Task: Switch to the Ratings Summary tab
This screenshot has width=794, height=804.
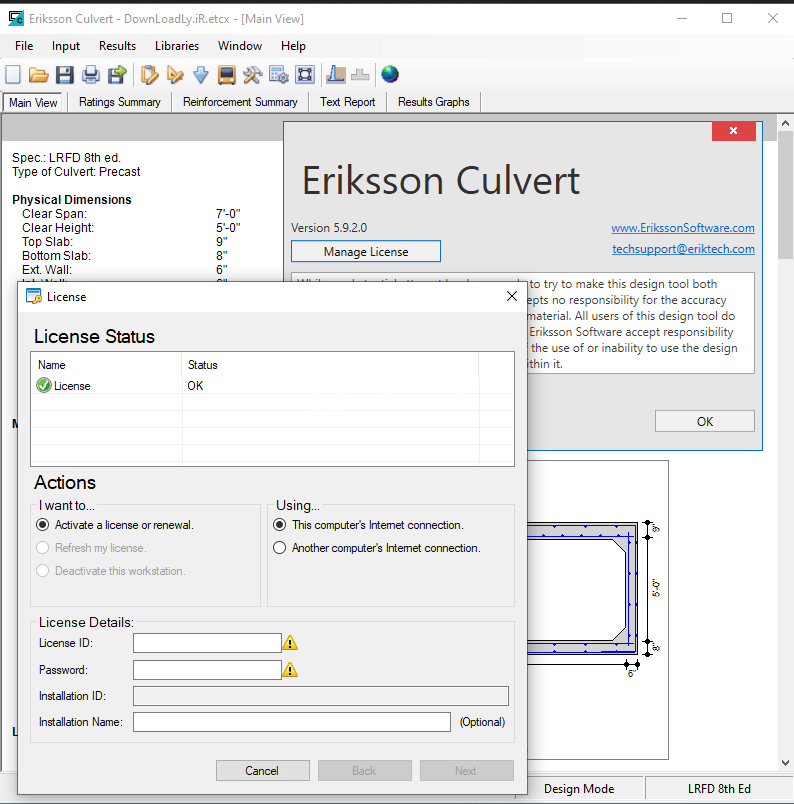Action: pyautogui.click(x=120, y=102)
